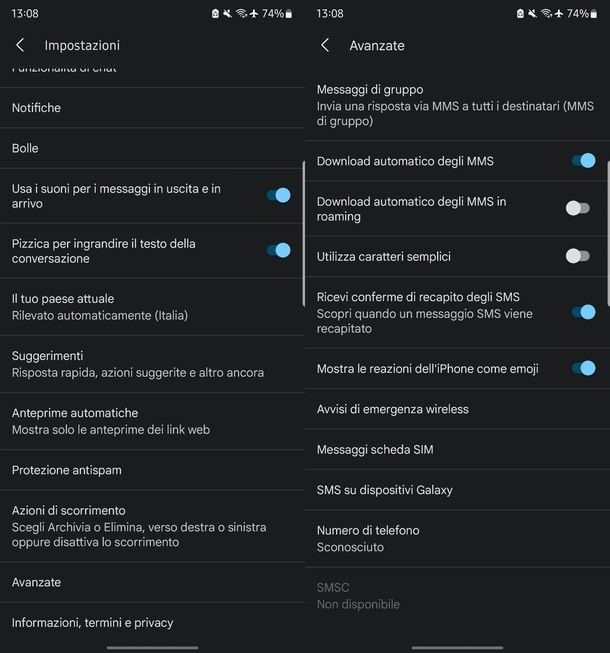Disable sounds for outgoing and incoming messages
Viewport: 610px width, 653px height.
click(279, 195)
